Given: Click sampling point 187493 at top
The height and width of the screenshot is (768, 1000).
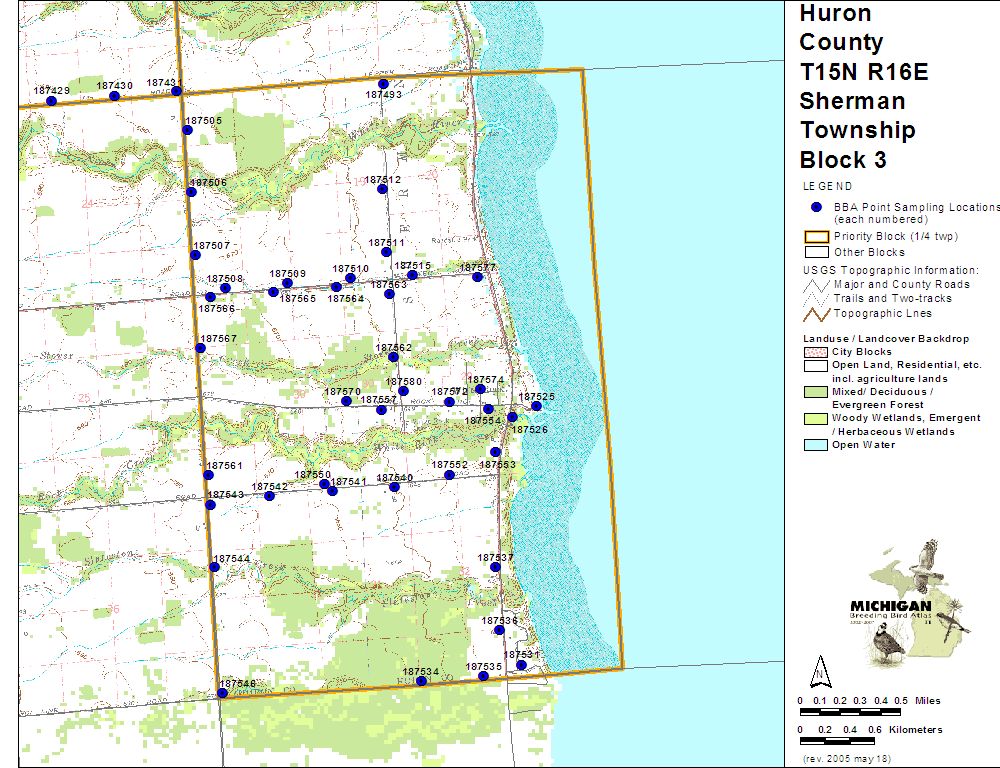Looking at the screenshot, I should [383, 84].
